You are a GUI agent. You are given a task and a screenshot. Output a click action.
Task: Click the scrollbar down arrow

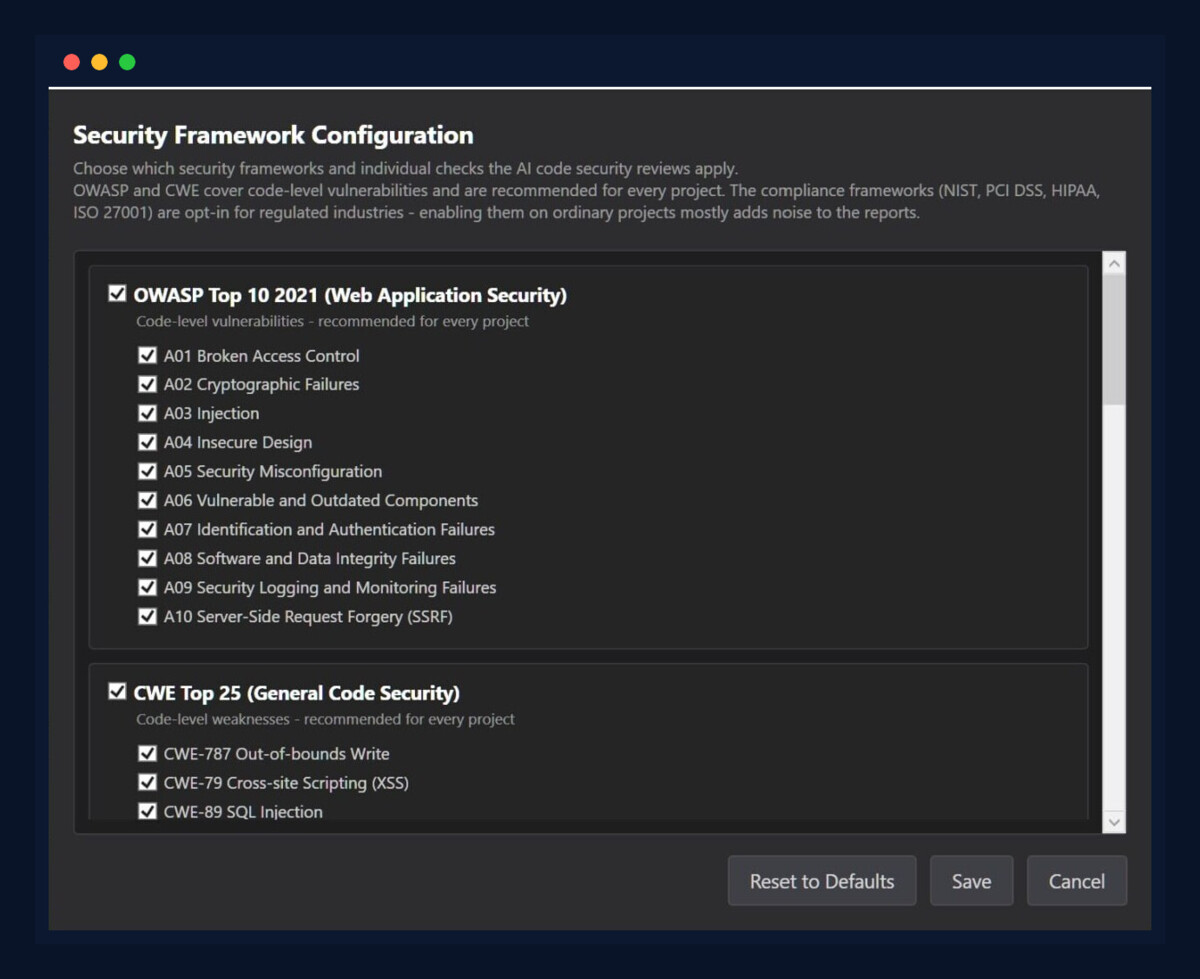tap(1114, 821)
